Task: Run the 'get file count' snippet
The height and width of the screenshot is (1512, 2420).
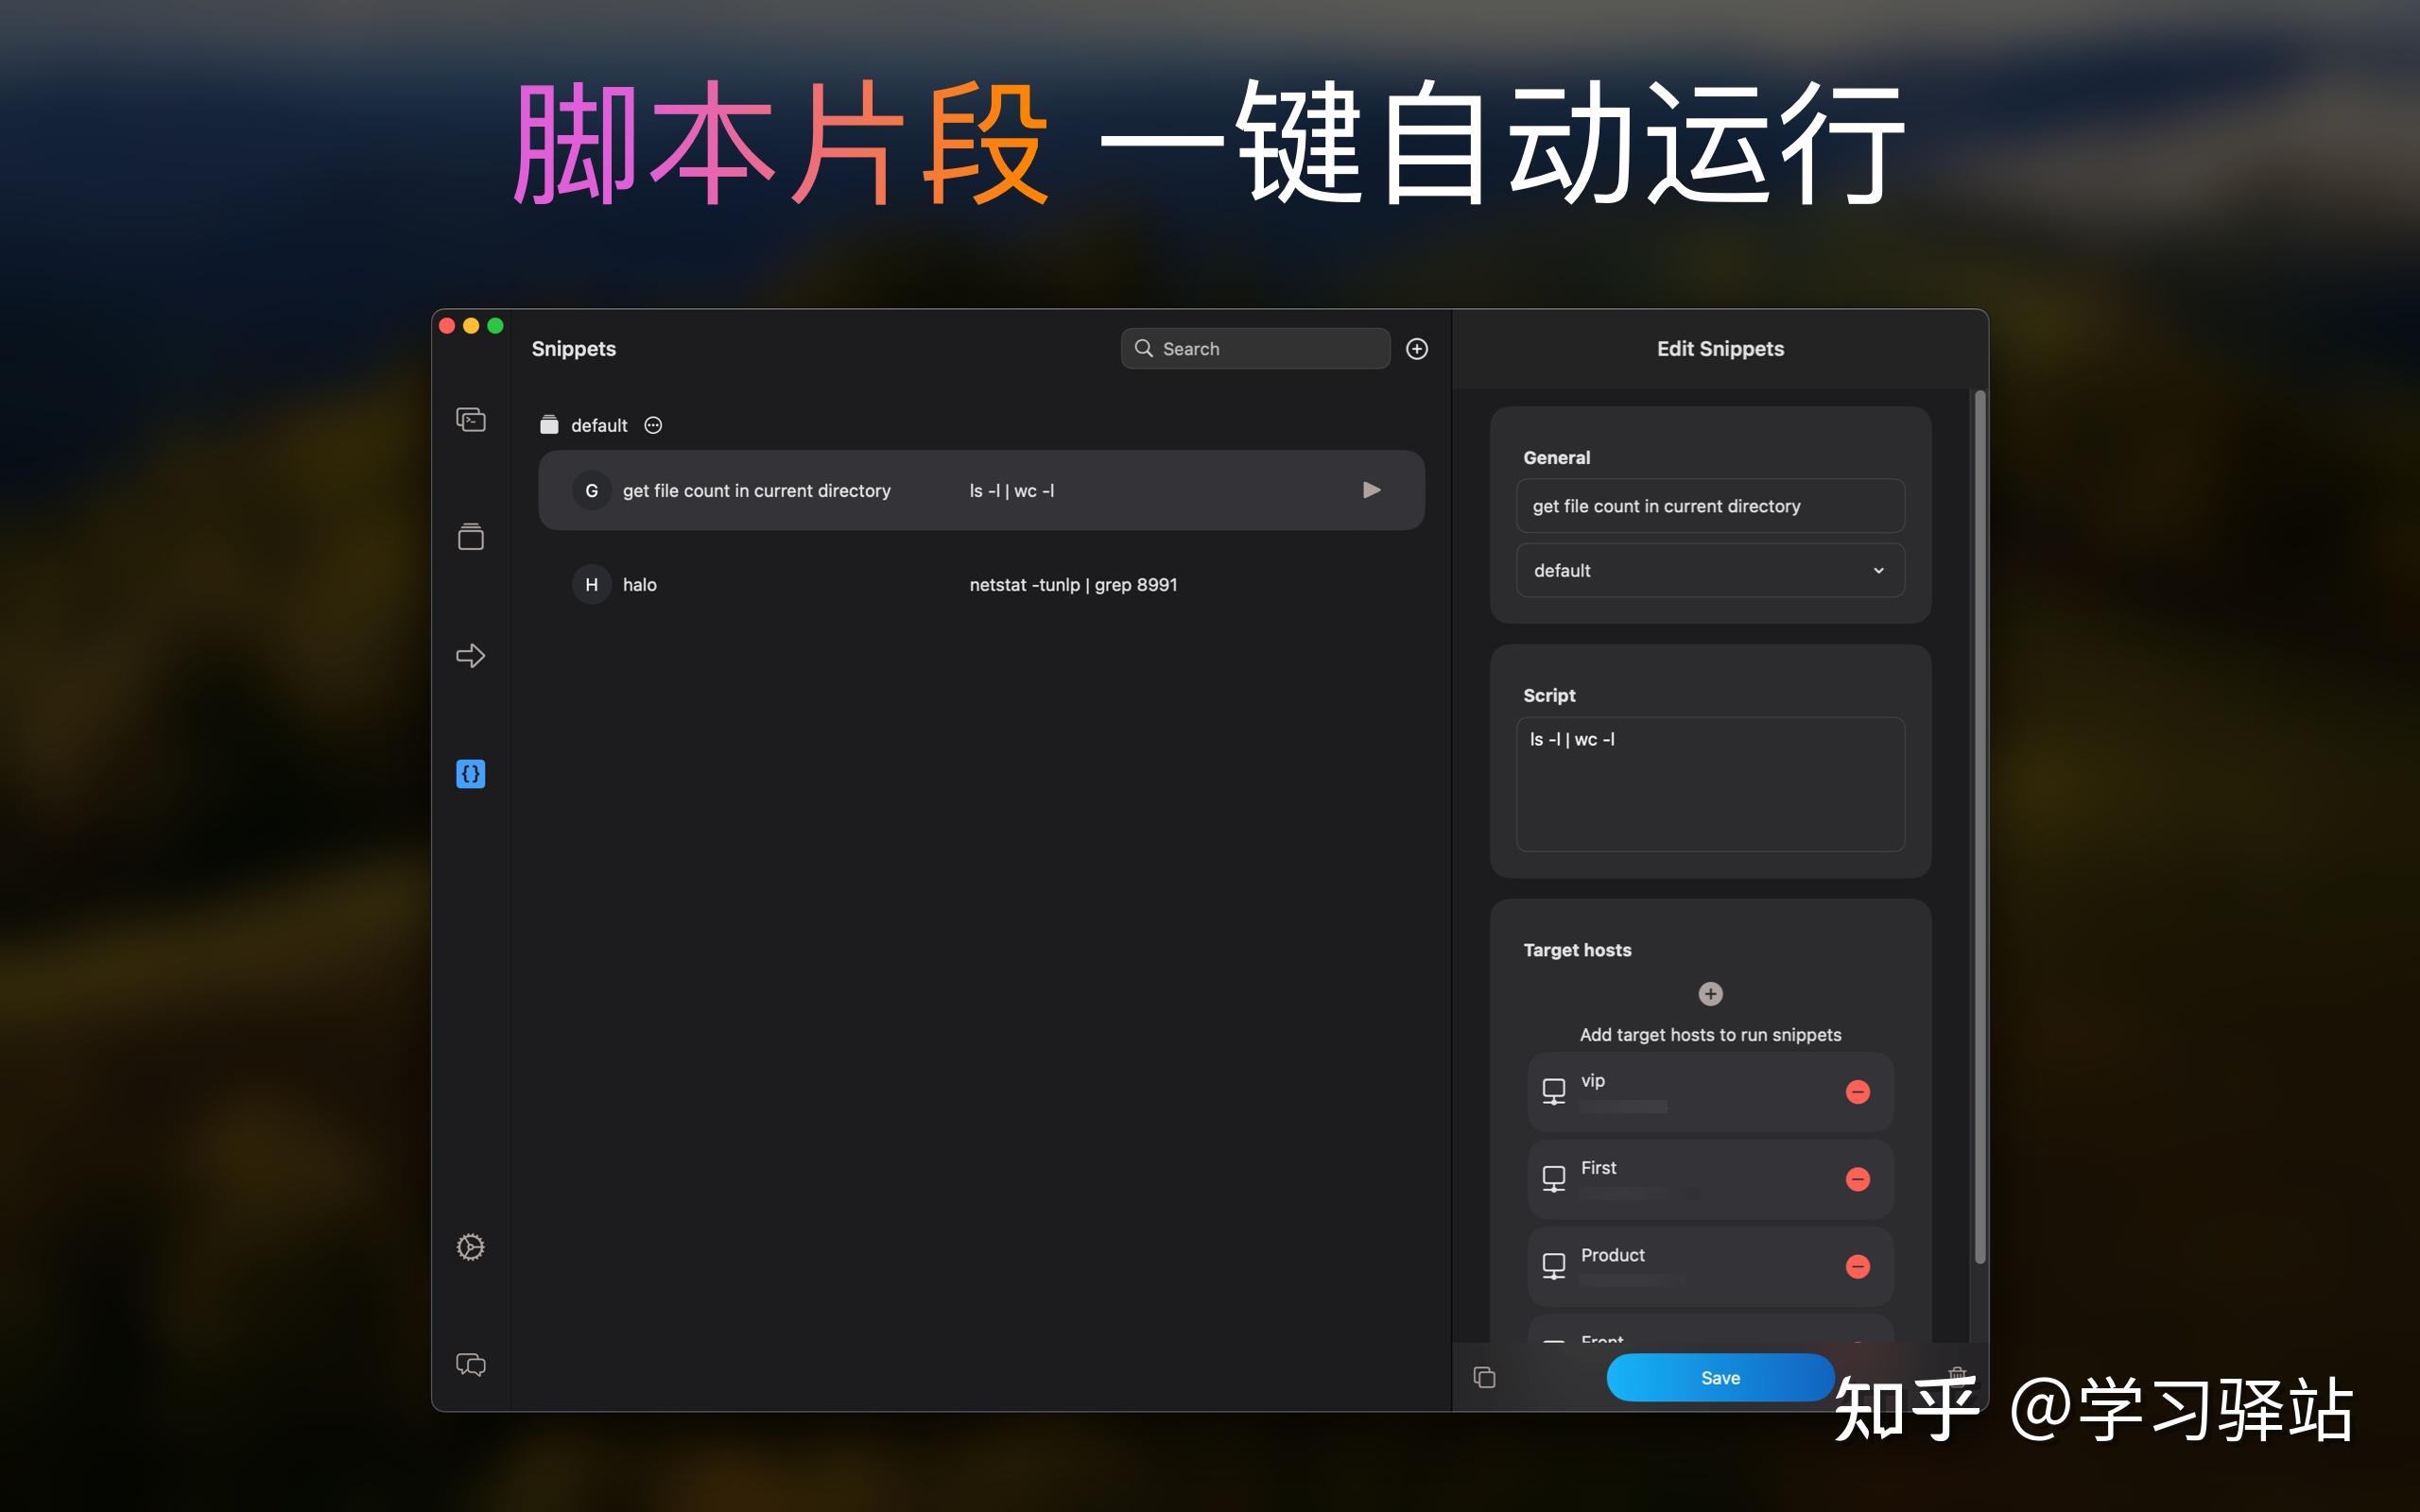Action: (x=1371, y=489)
